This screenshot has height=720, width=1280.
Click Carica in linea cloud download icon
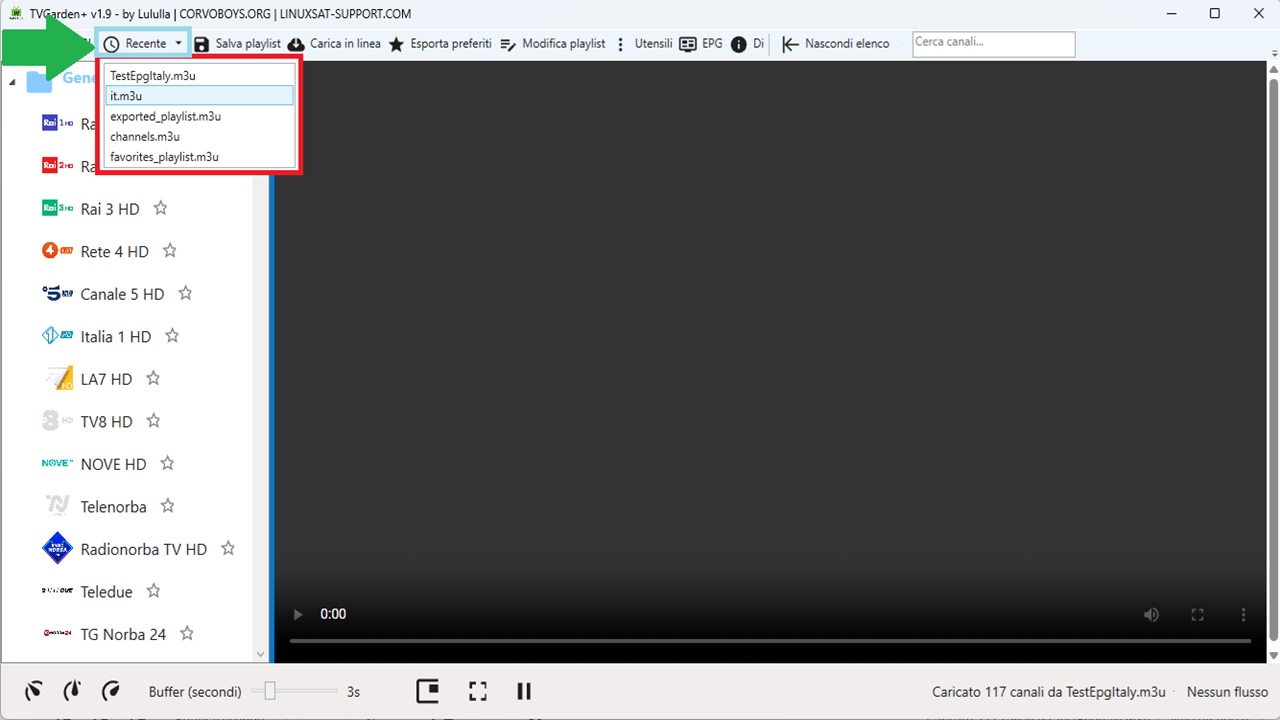click(296, 44)
